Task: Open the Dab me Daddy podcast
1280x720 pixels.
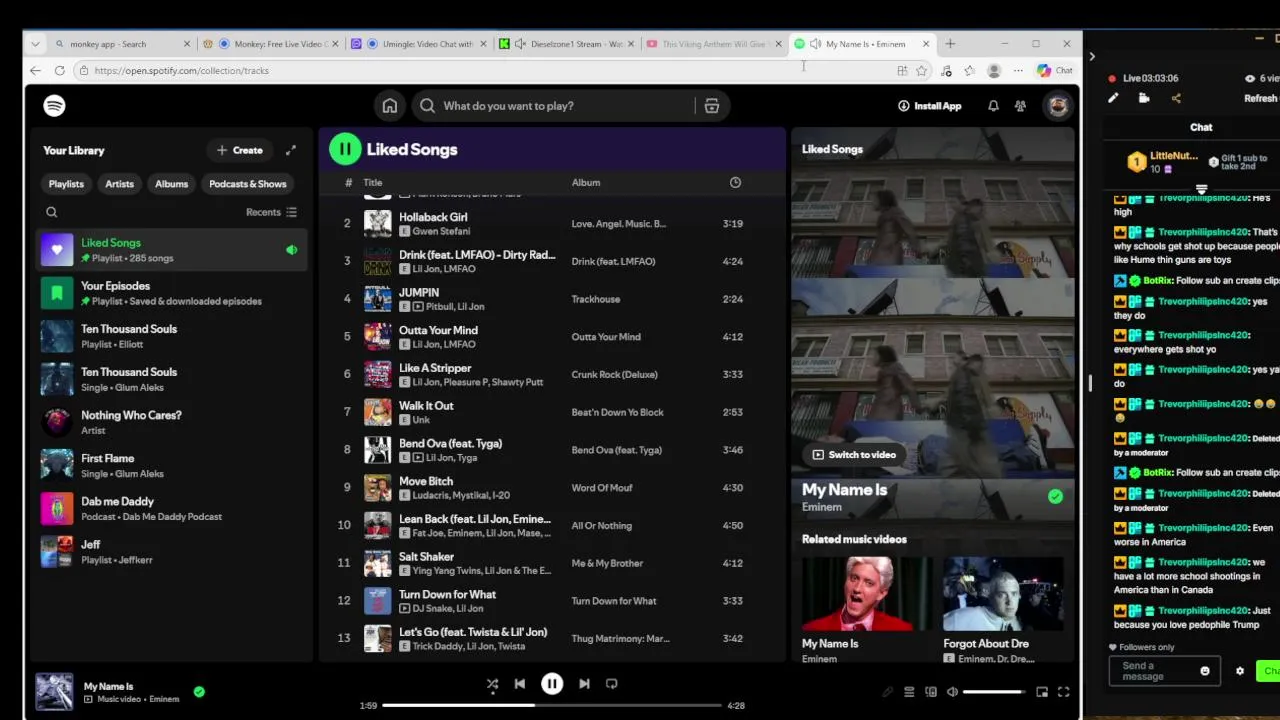Action: tap(172, 508)
